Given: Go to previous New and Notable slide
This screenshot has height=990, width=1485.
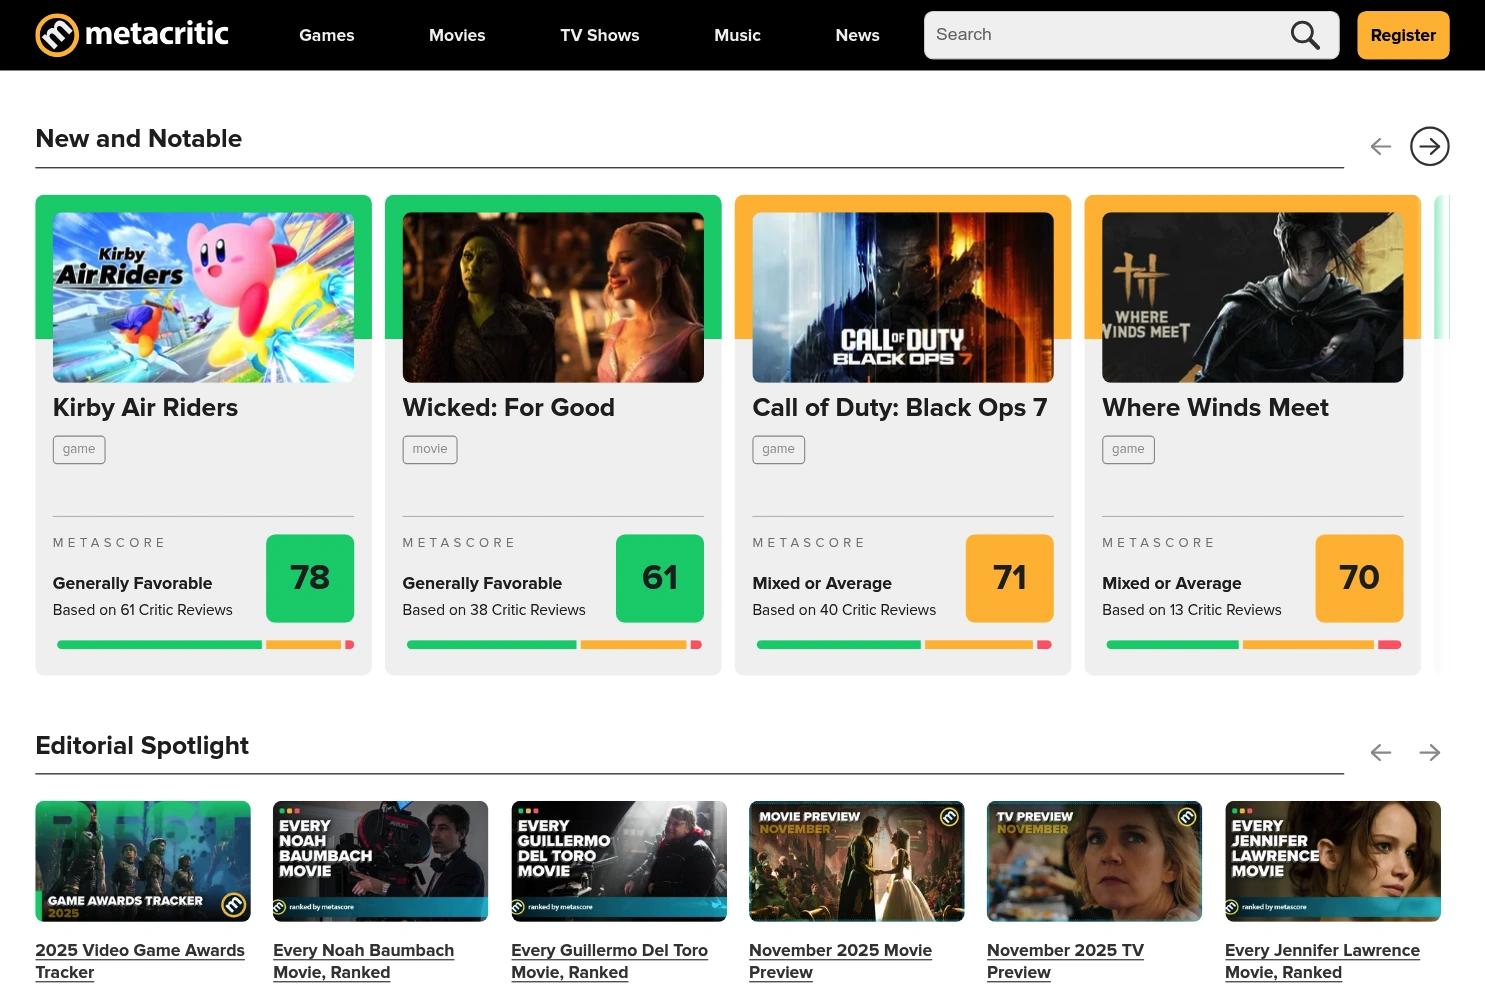Looking at the screenshot, I should pyautogui.click(x=1380, y=146).
